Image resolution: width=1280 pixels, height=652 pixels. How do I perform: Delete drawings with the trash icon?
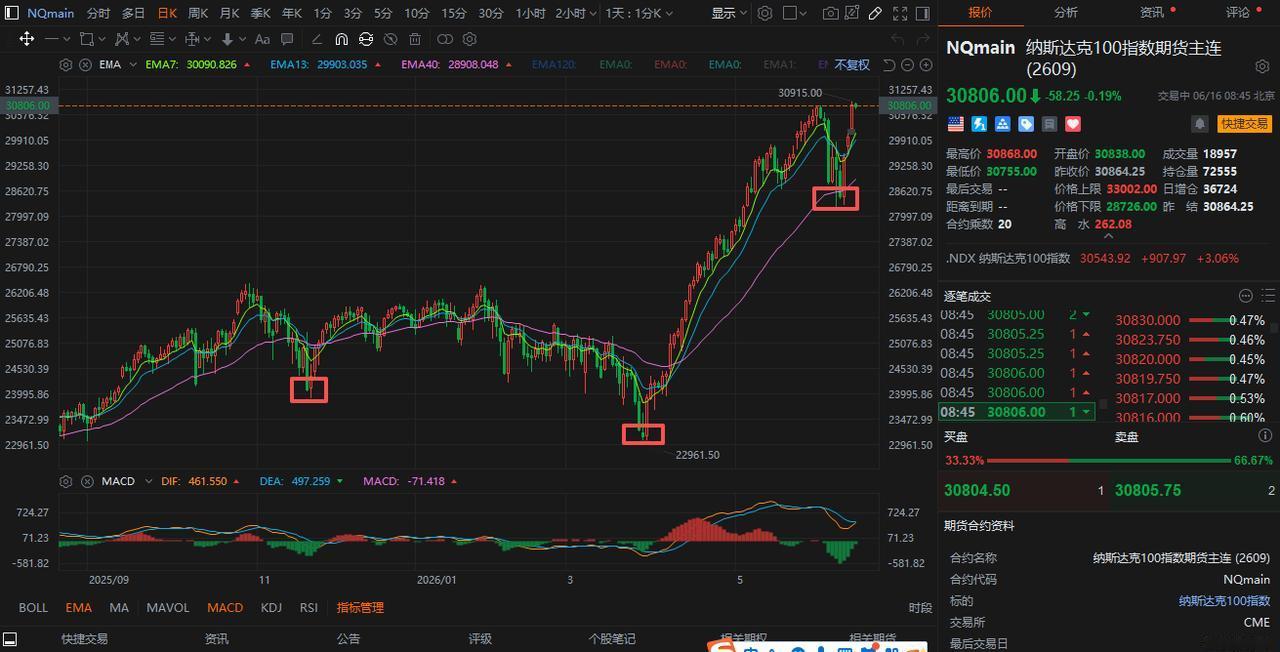coord(414,39)
